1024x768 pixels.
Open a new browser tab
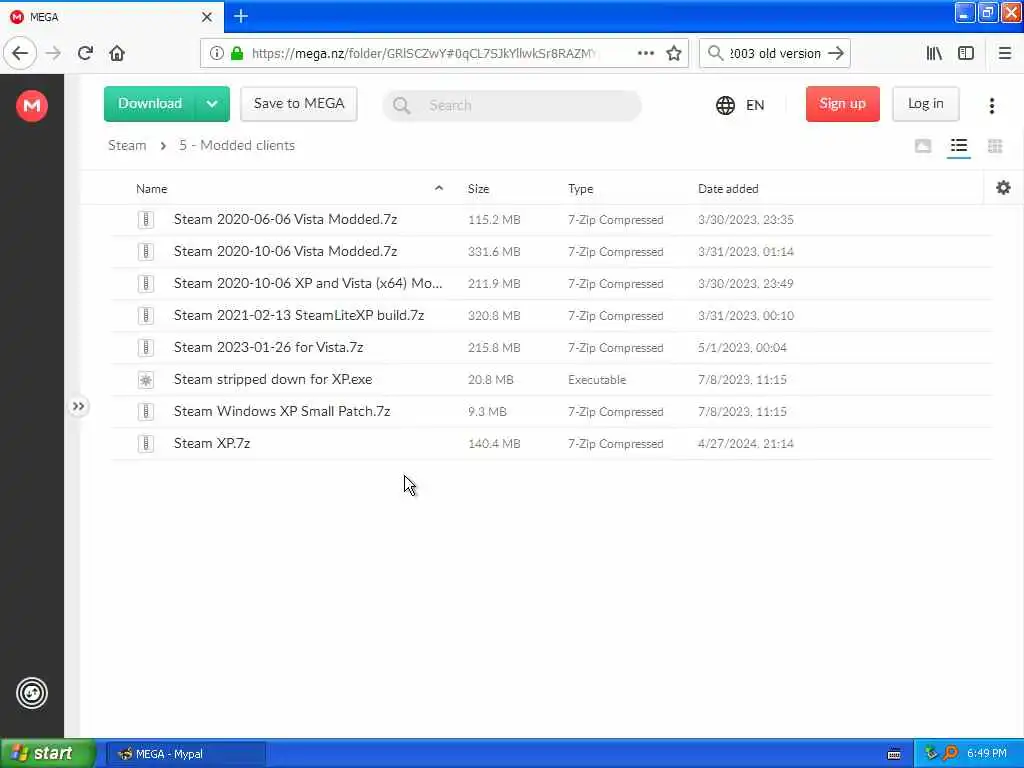pyautogui.click(x=240, y=16)
